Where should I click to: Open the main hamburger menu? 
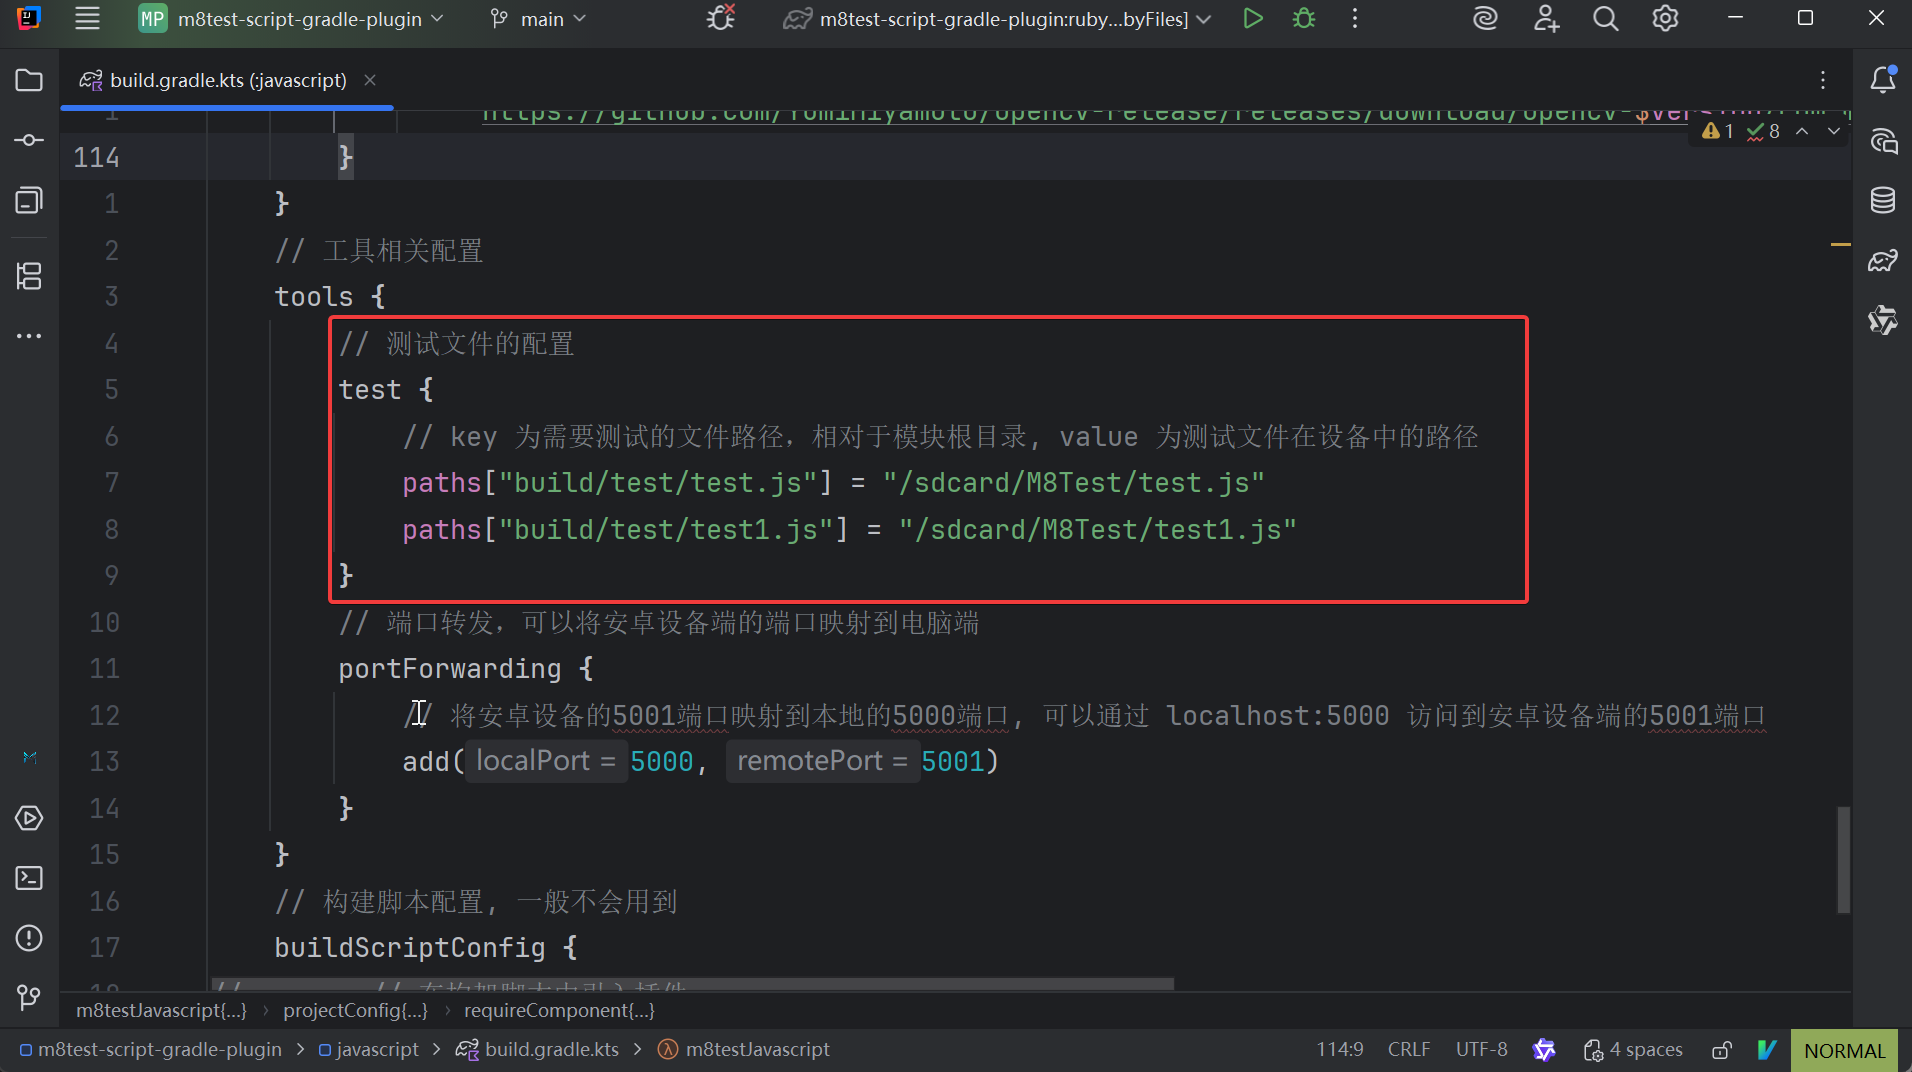click(x=88, y=19)
